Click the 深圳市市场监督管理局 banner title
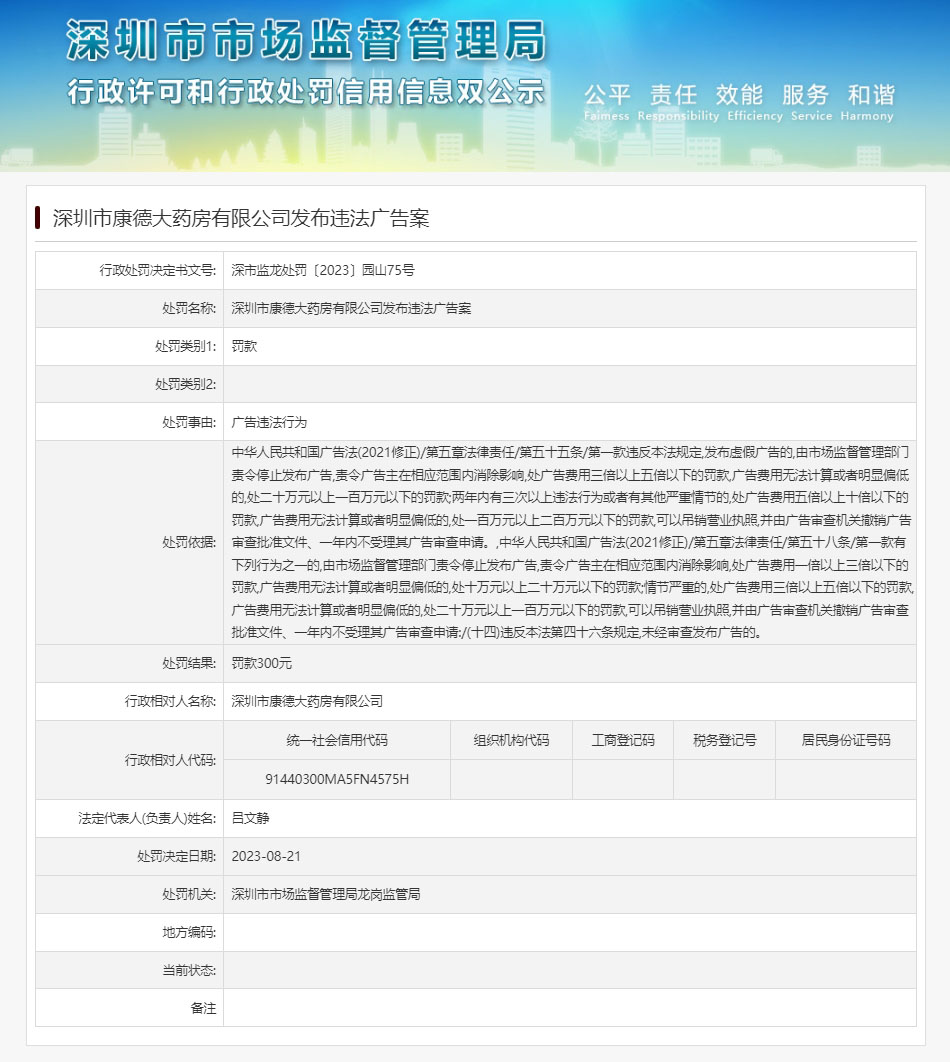The image size is (950, 1062). click(x=306, y=40)
